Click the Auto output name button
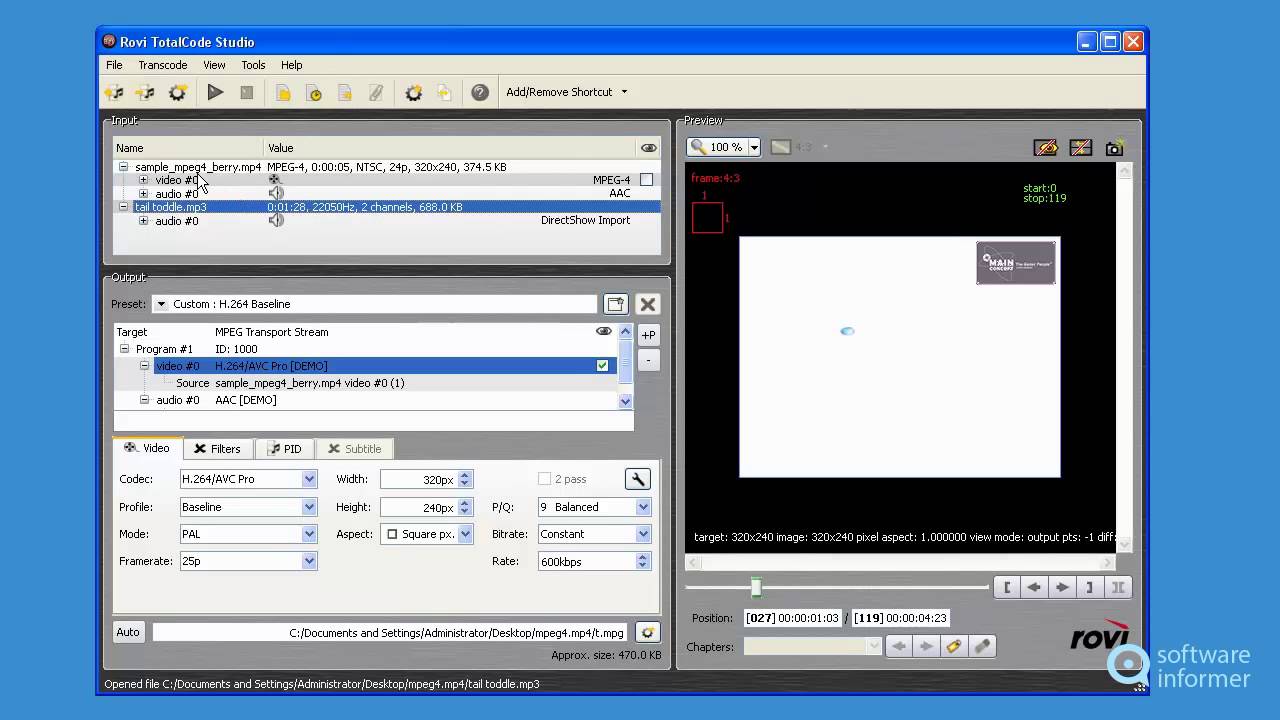The image size is (1280, 720). (x=128, y=632)
